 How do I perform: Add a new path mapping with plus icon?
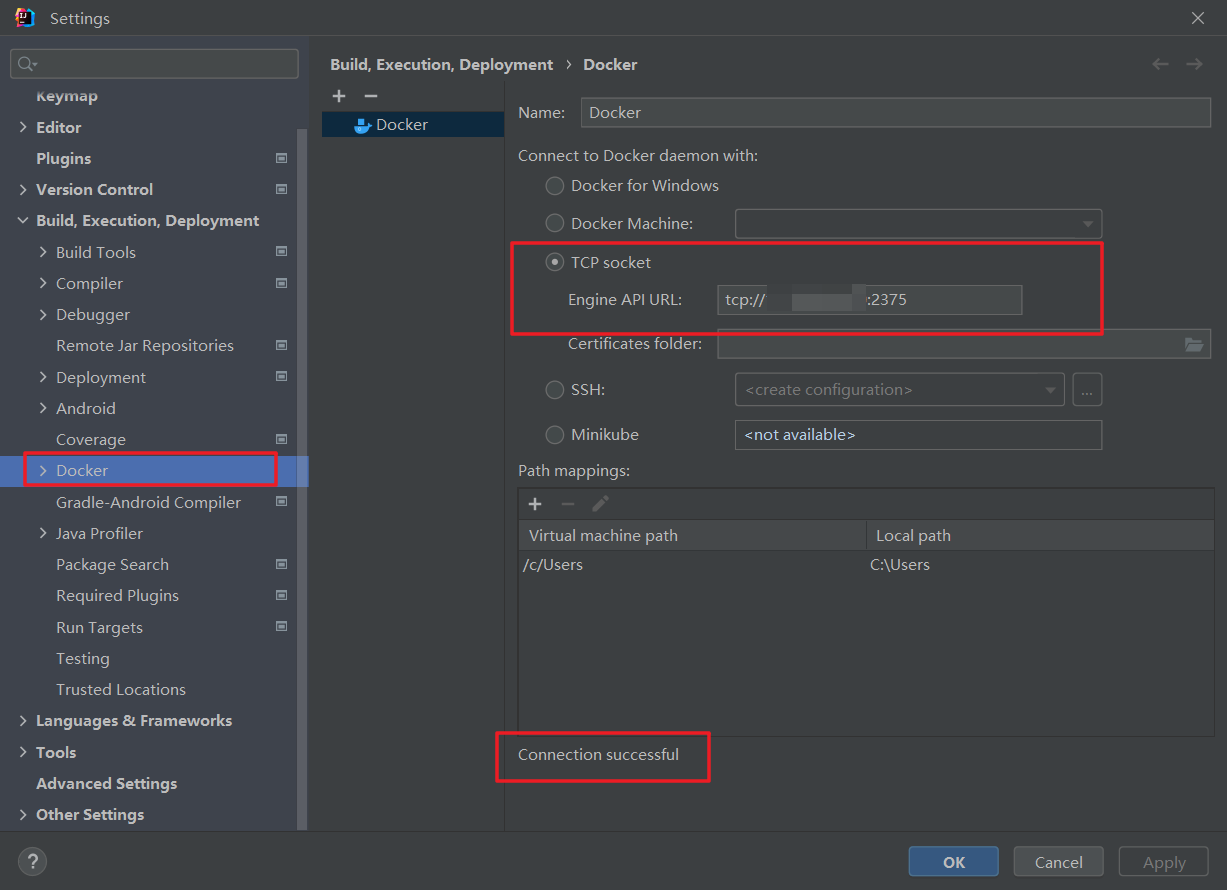click(x=535, y=504)
